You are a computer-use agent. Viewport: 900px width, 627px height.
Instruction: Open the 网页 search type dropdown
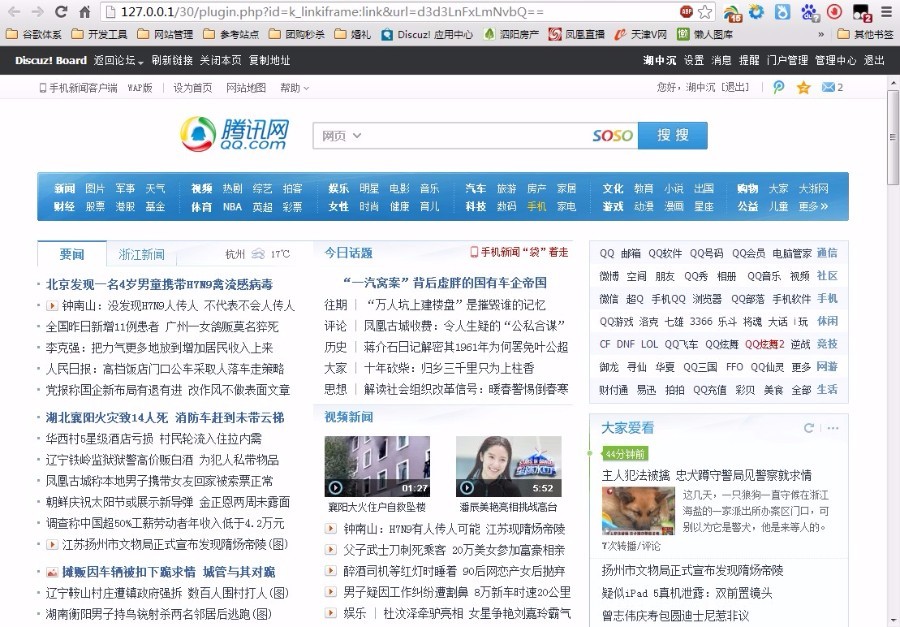click(x=342, y=136)
